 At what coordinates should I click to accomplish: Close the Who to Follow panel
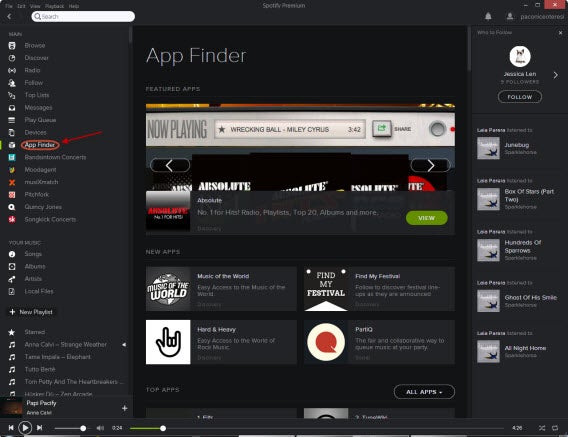(560, 33)
